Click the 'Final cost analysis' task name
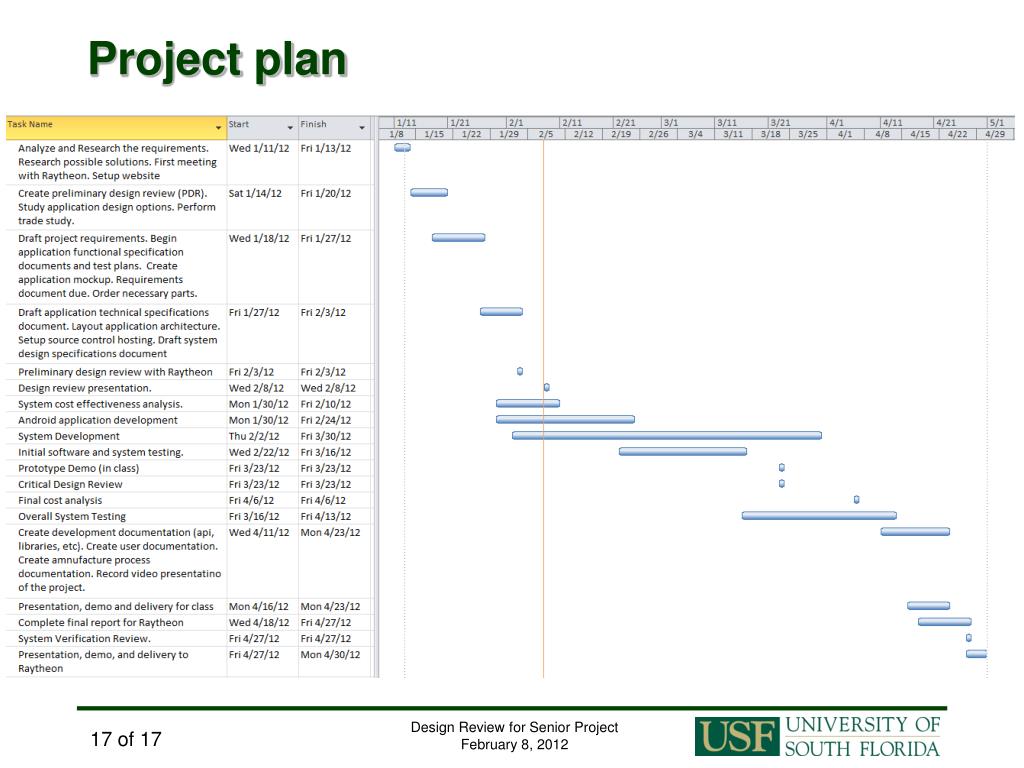1024x768 pixels. coord(60,500)
